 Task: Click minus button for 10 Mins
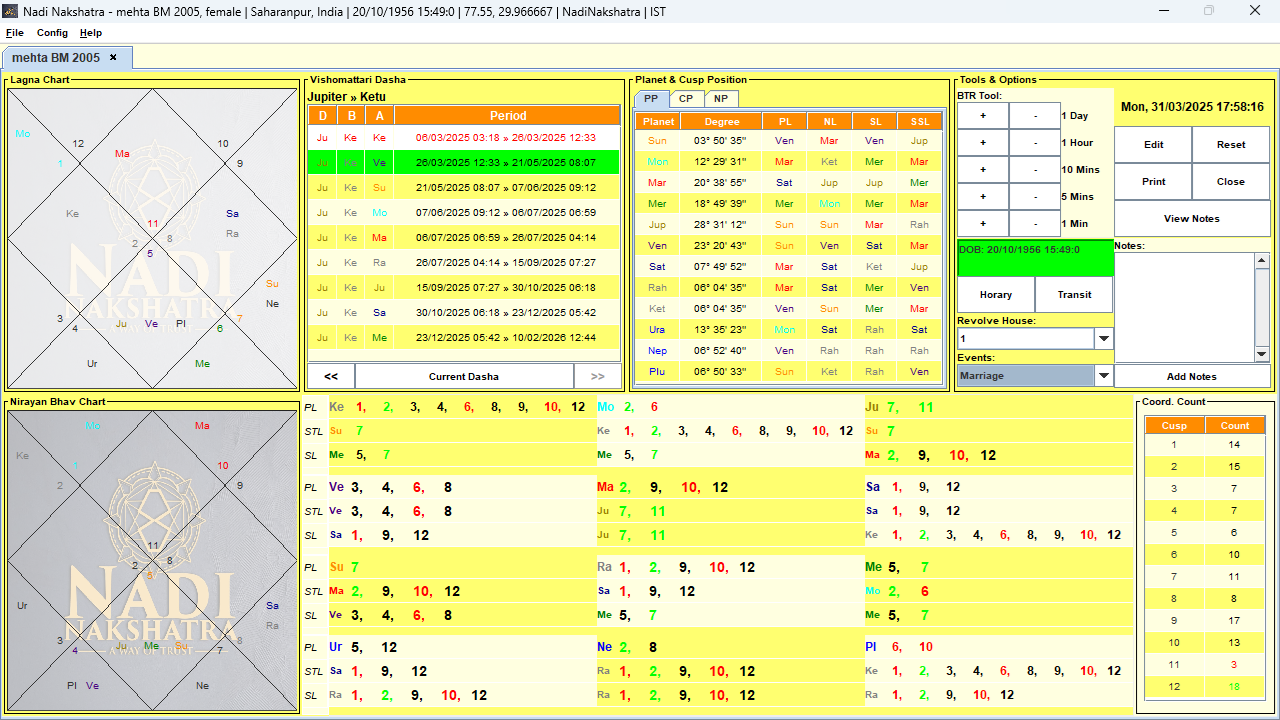pyautogui.click(x=1035, y=170)
